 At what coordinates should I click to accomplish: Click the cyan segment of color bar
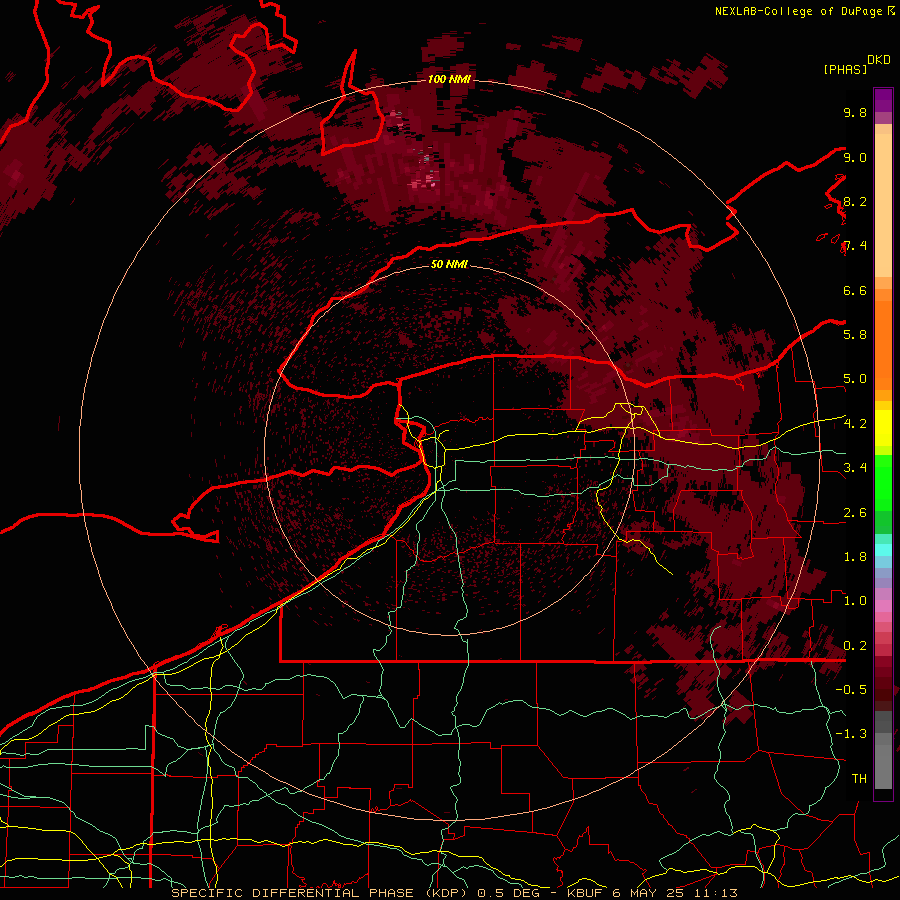pyautogui.click(x=883, y=550)
